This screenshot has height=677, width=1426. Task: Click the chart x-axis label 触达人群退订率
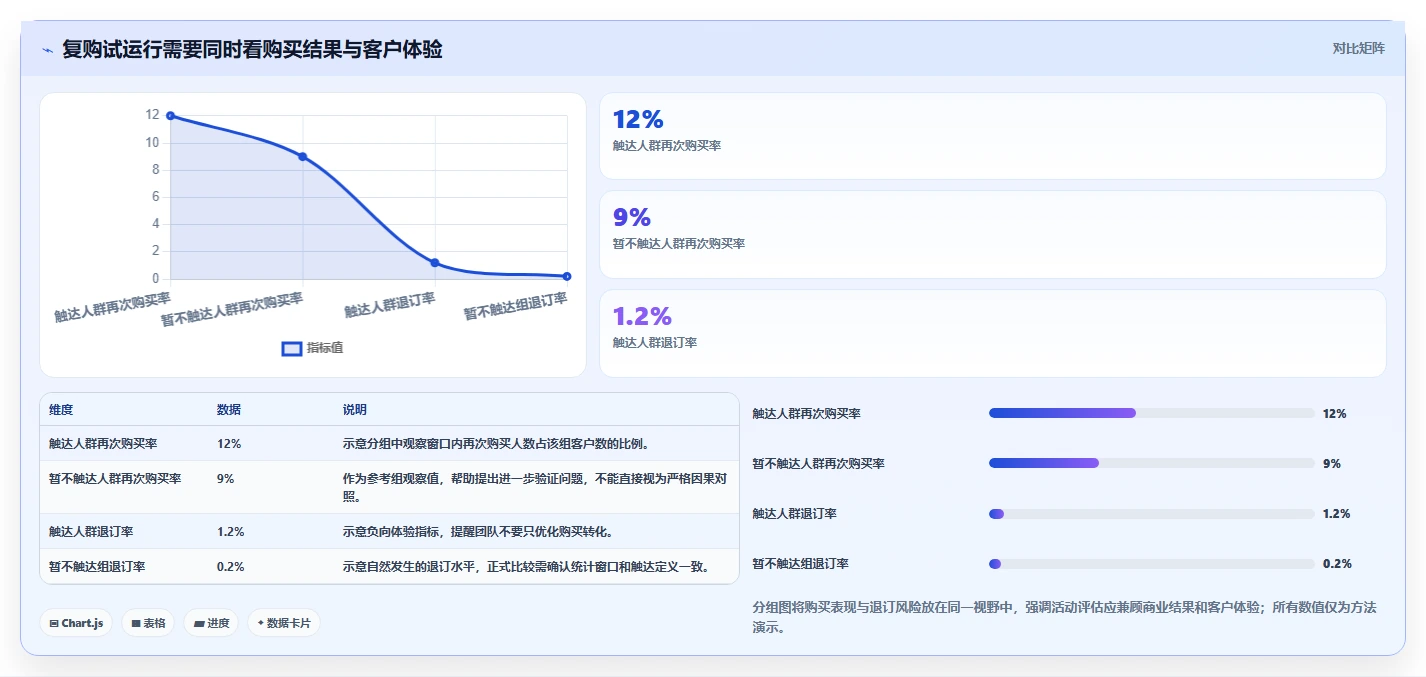(x=390, y=305)
